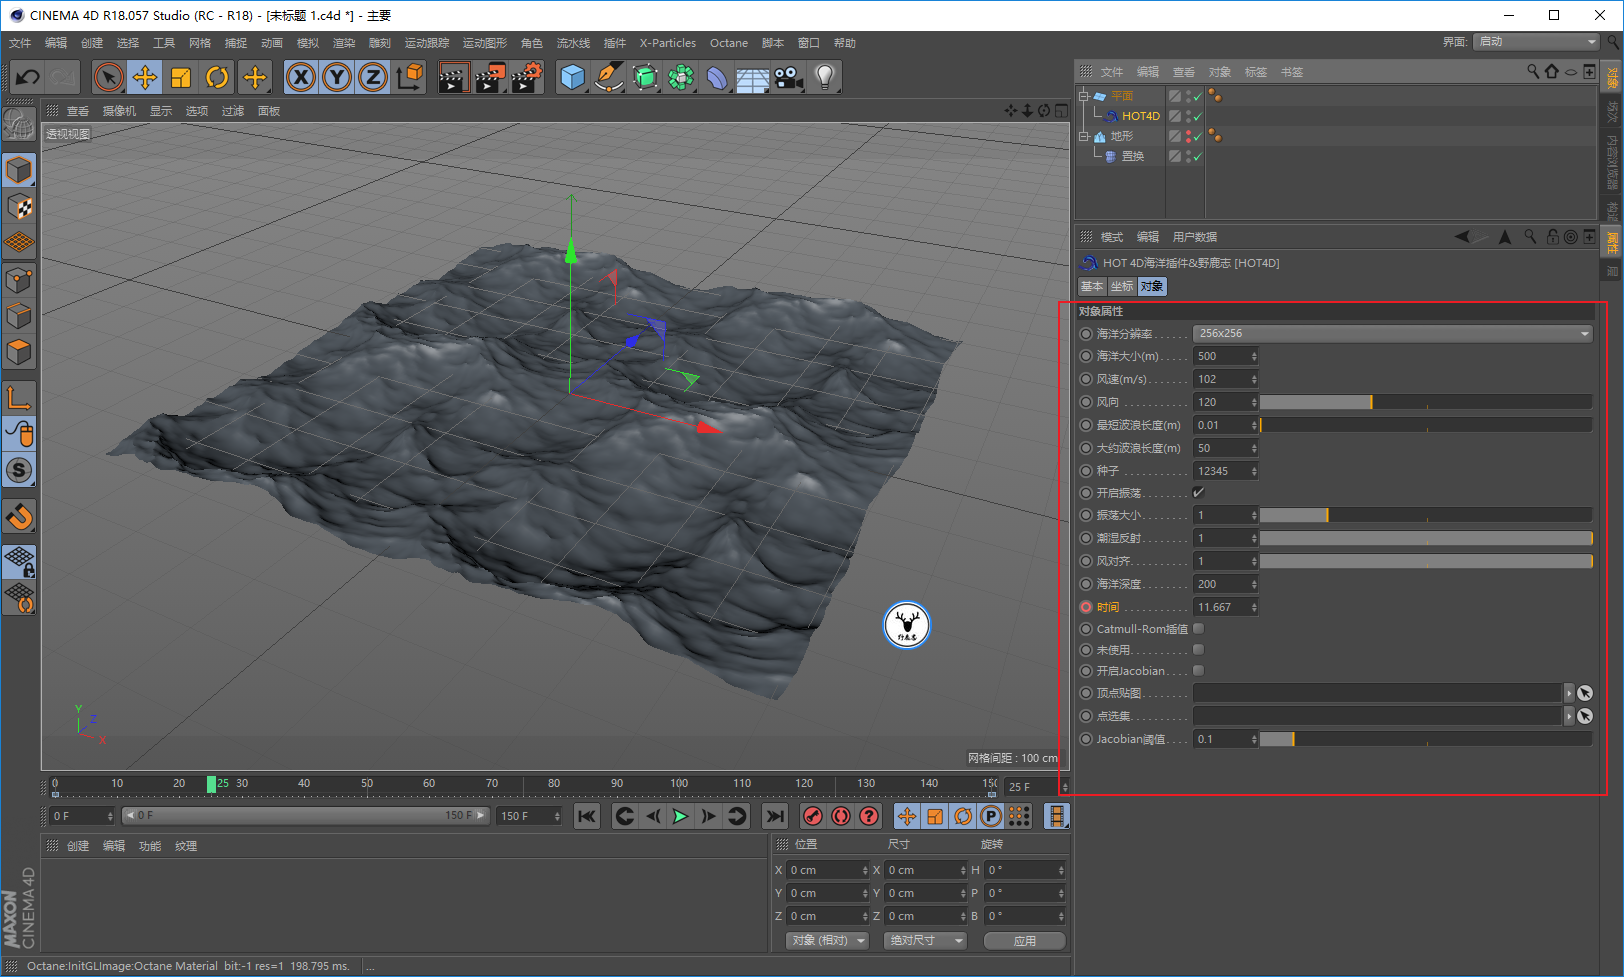Enable the 开启Jacobian checkbox
Image resolution: width=1624 pixels, height=977 pixels.
[1198, 671]
